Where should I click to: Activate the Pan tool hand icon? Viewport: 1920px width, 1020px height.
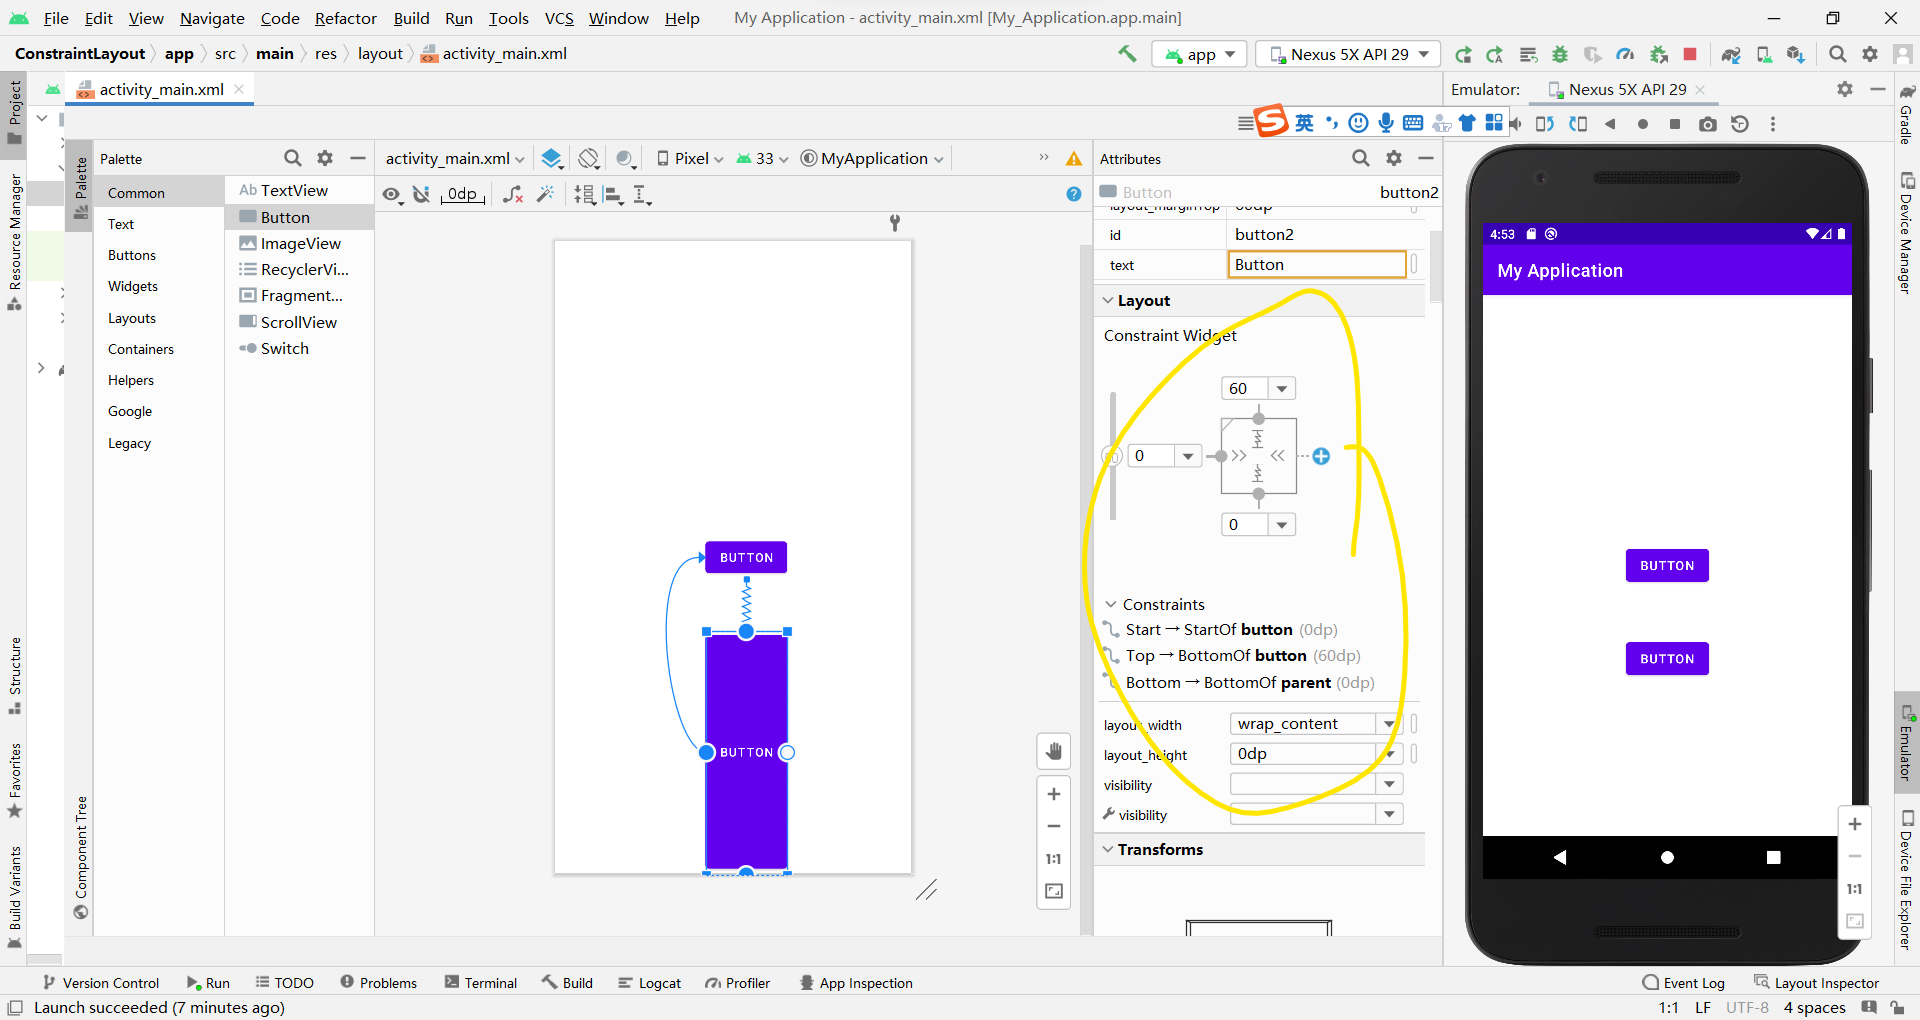pos(1053,751)
